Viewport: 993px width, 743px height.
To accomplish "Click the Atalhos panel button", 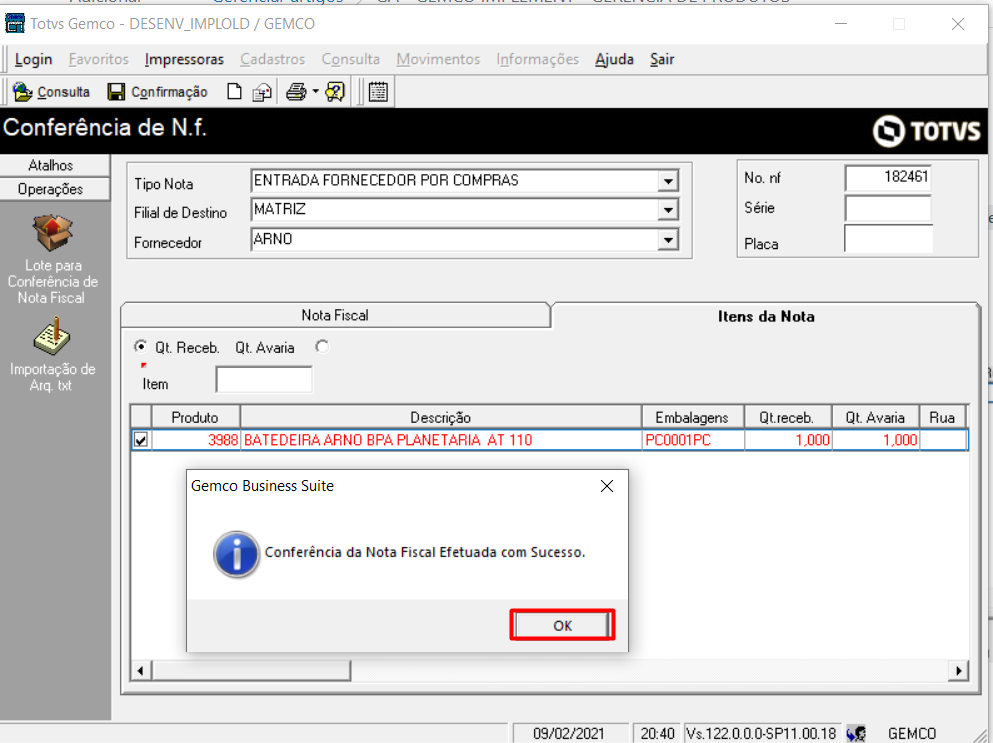I will [55, 165].
